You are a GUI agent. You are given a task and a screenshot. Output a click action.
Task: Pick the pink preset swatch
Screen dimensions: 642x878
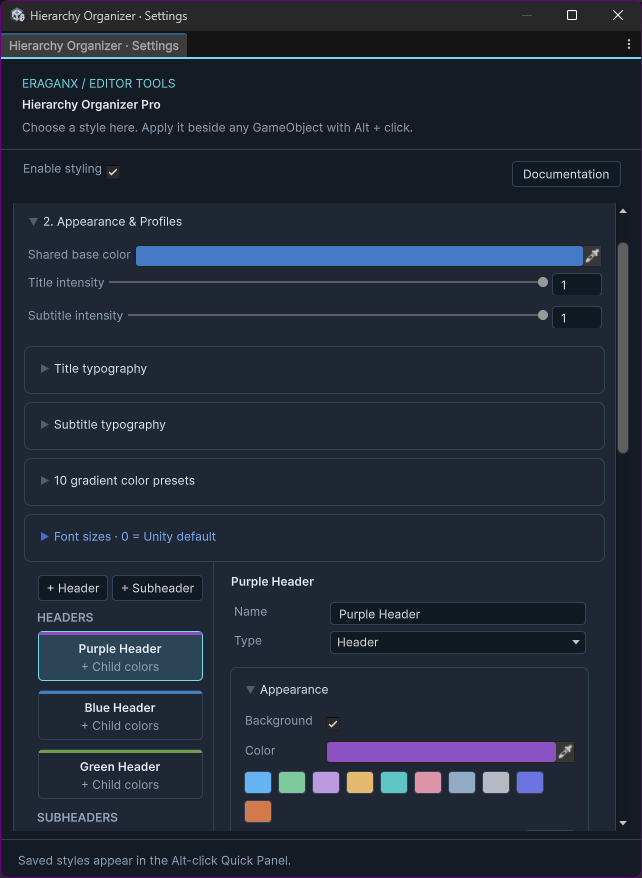tap(428, 782)
